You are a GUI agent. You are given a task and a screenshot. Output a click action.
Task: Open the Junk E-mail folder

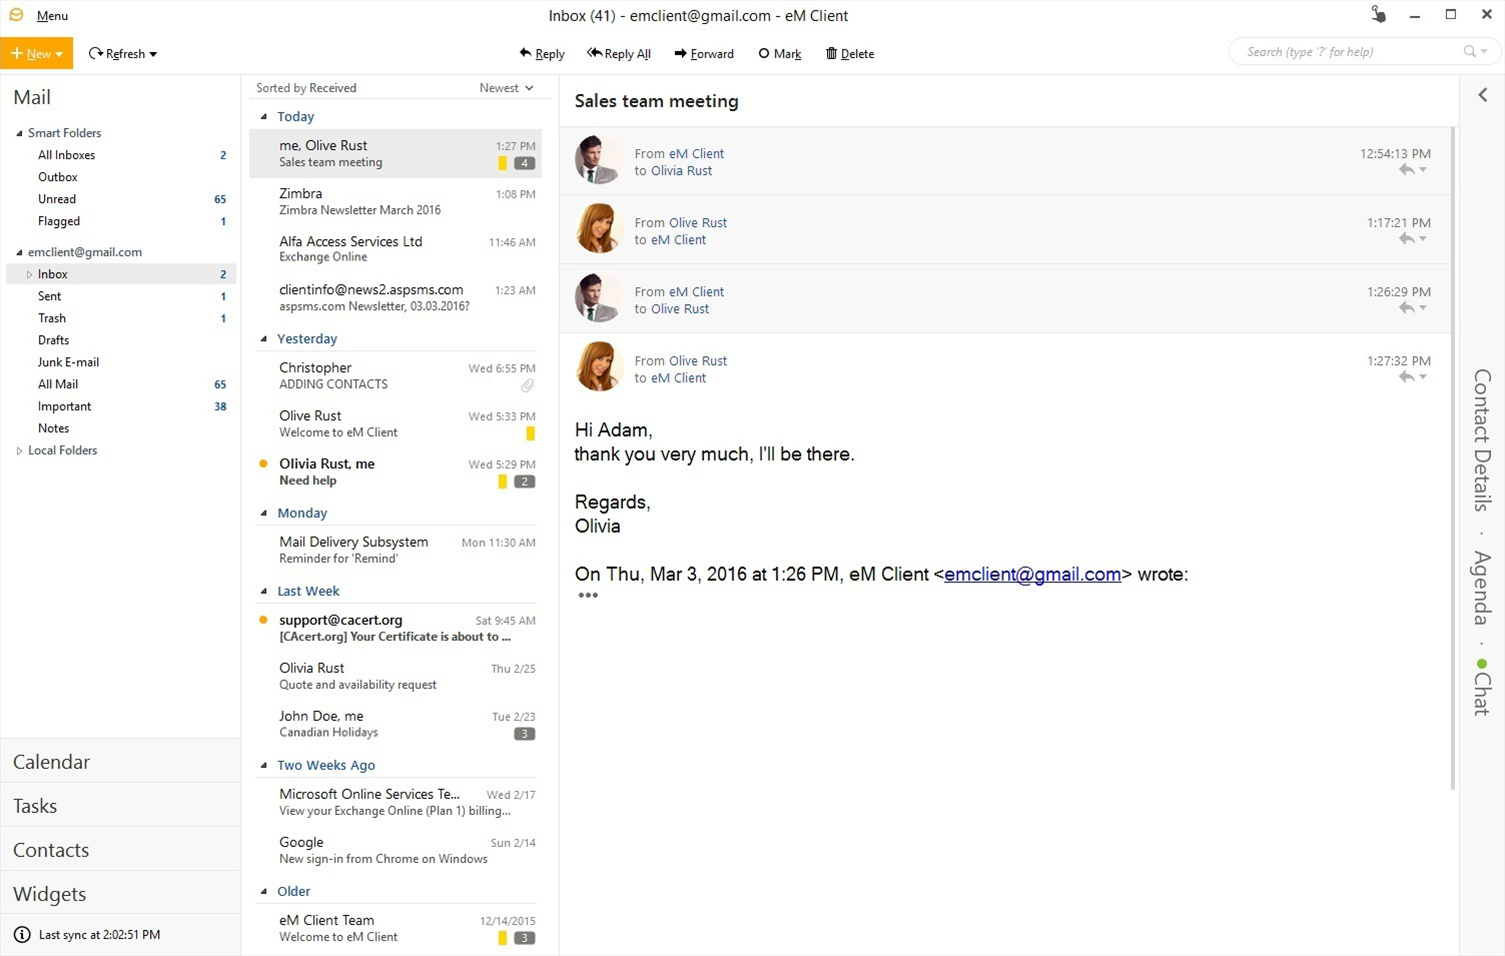click(68, 362)
